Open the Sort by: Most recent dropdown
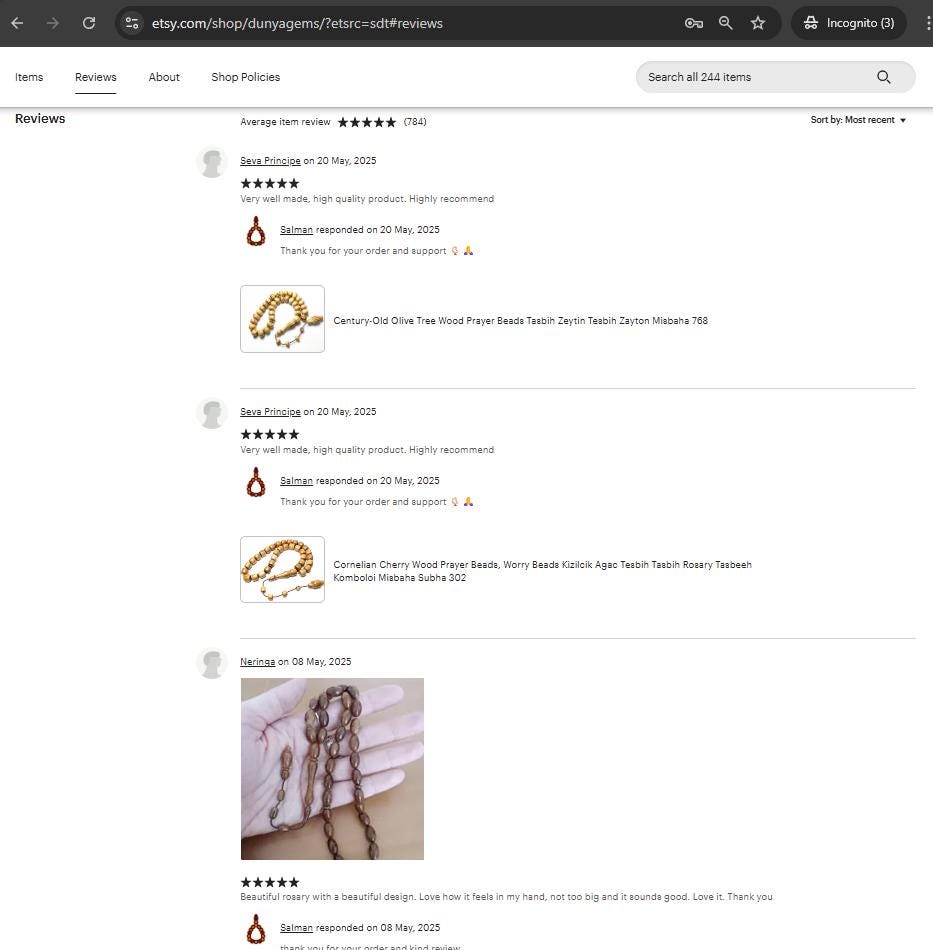933x950 pixels. 858,120
